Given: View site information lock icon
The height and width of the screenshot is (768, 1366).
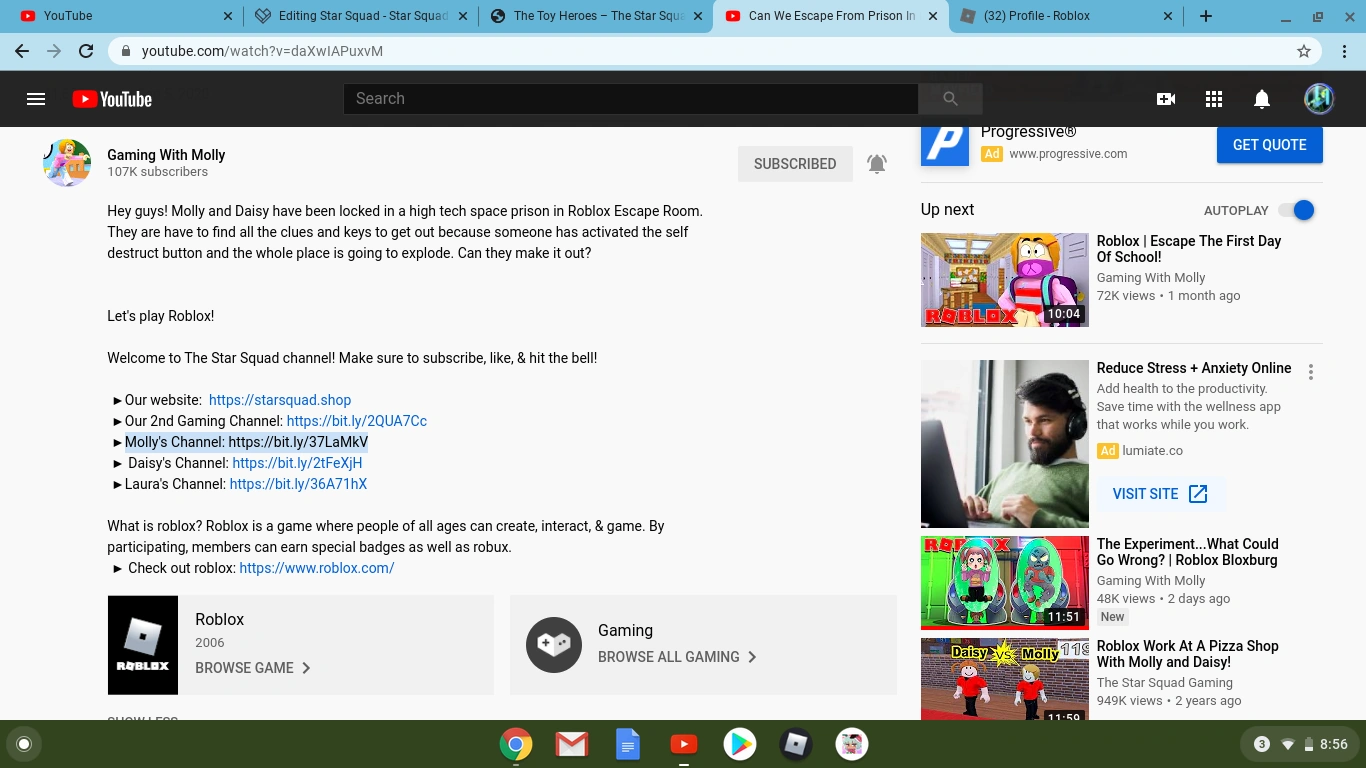Looking at the screenshot, I should point(125,51).
